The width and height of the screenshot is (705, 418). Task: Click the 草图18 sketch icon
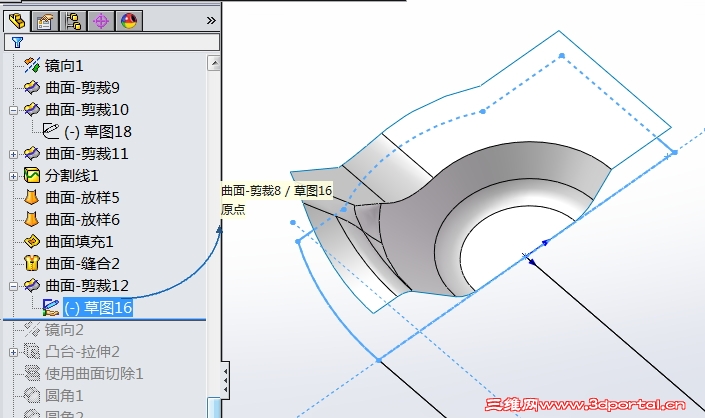tap(51, 131)
